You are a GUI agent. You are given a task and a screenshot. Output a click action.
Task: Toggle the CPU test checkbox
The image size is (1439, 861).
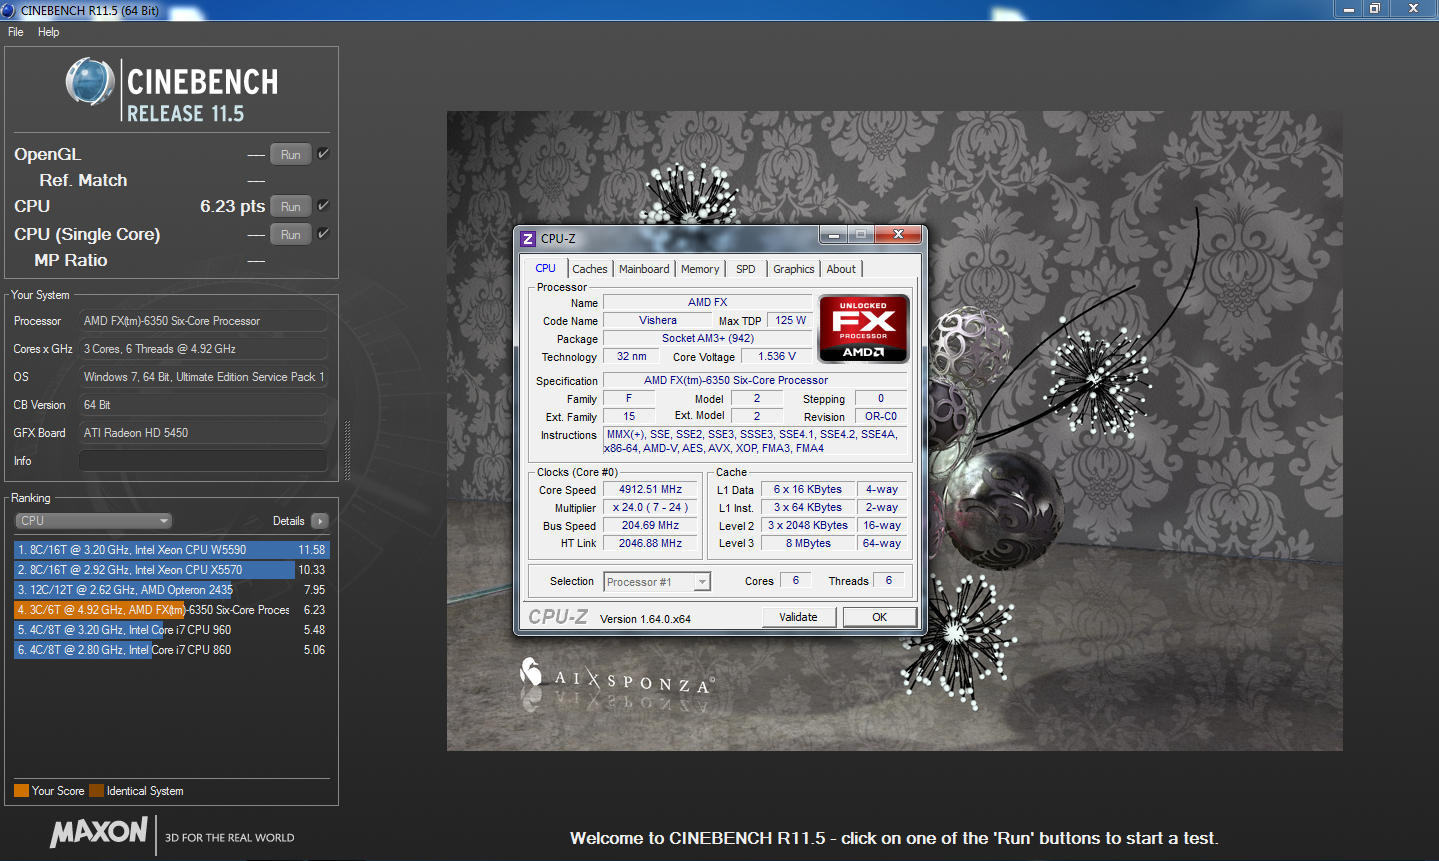tap(323, 206)
